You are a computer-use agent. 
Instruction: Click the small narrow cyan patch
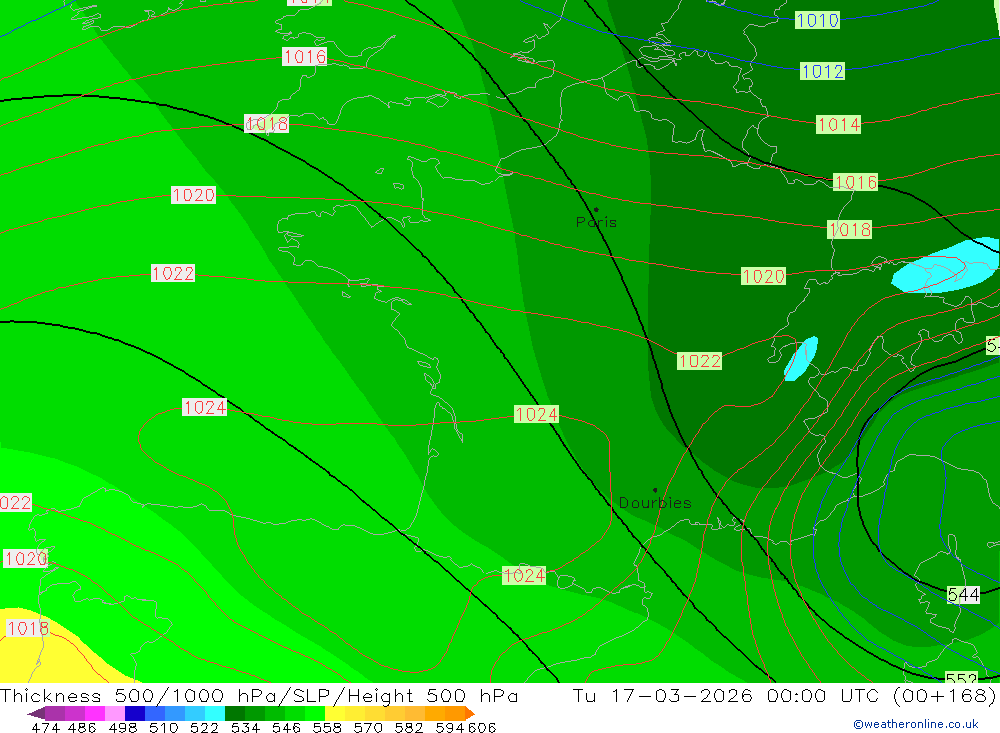(800, 359)
